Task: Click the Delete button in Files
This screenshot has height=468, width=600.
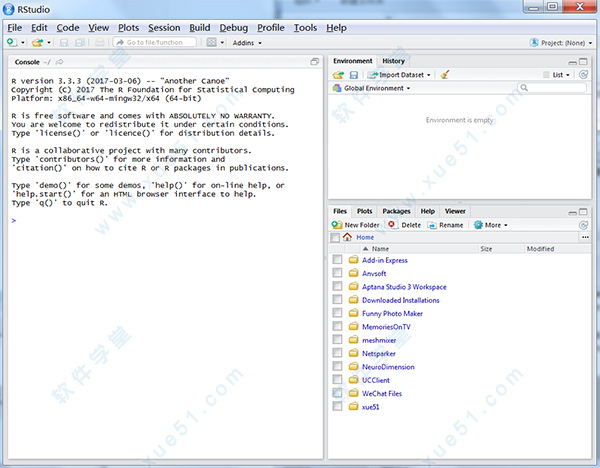Action: (404, 225)
